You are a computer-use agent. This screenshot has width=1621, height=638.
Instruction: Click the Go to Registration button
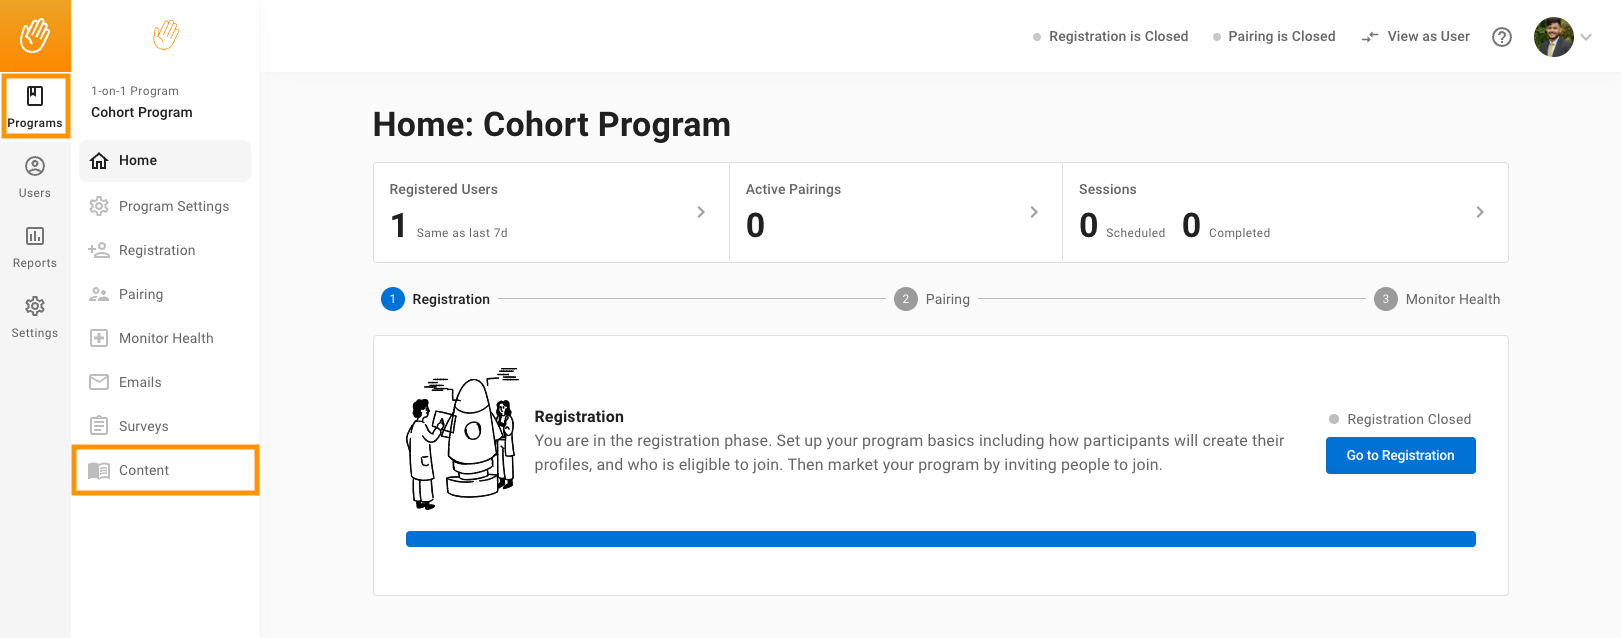(1401, 455)
